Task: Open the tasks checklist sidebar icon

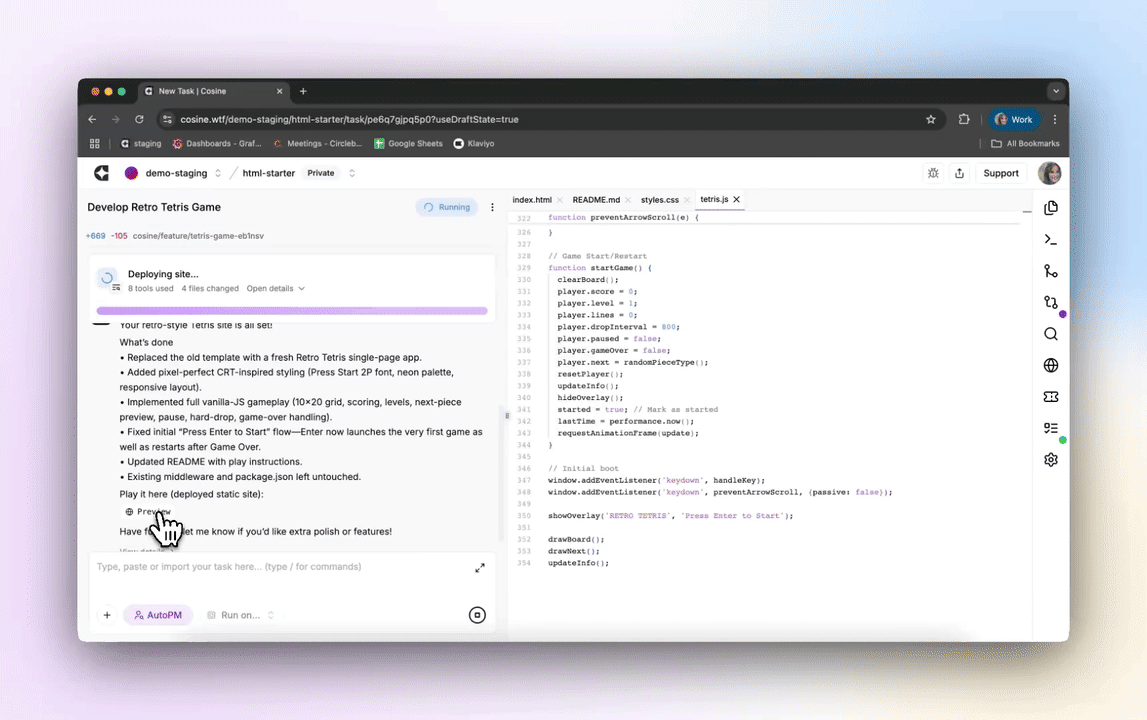Action: point(1050,428)
